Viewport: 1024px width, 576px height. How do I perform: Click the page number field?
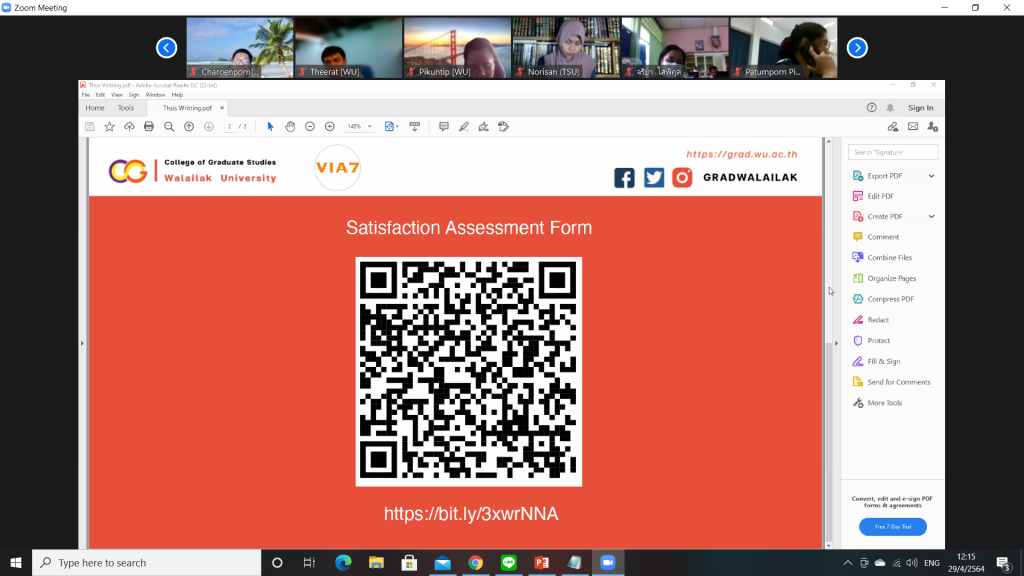230,127
